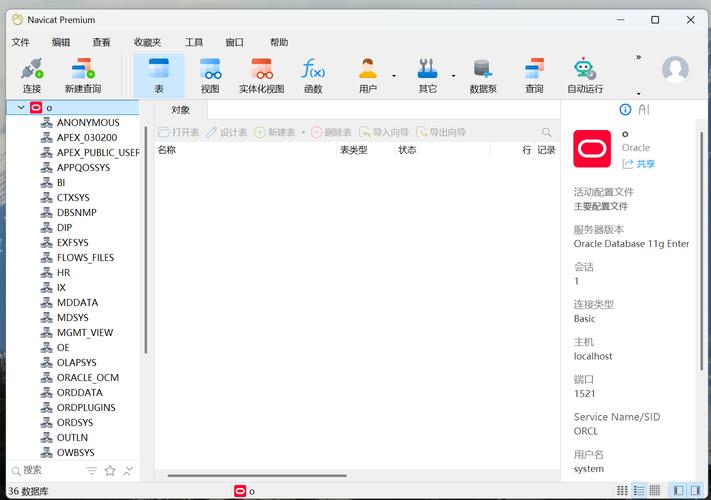Click the Oracle connection icon labeled o in the tree
Screen dimensions: 711x500
36,107
